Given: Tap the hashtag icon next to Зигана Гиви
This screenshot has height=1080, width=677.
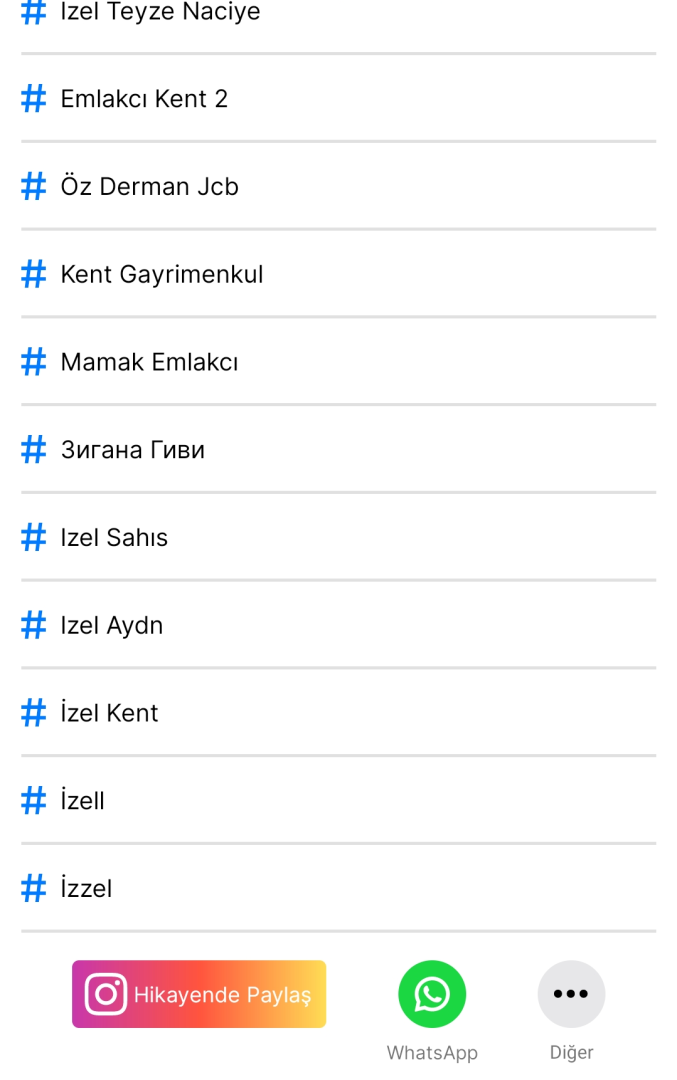Looking at the screenshot, I should pos(34,450).
